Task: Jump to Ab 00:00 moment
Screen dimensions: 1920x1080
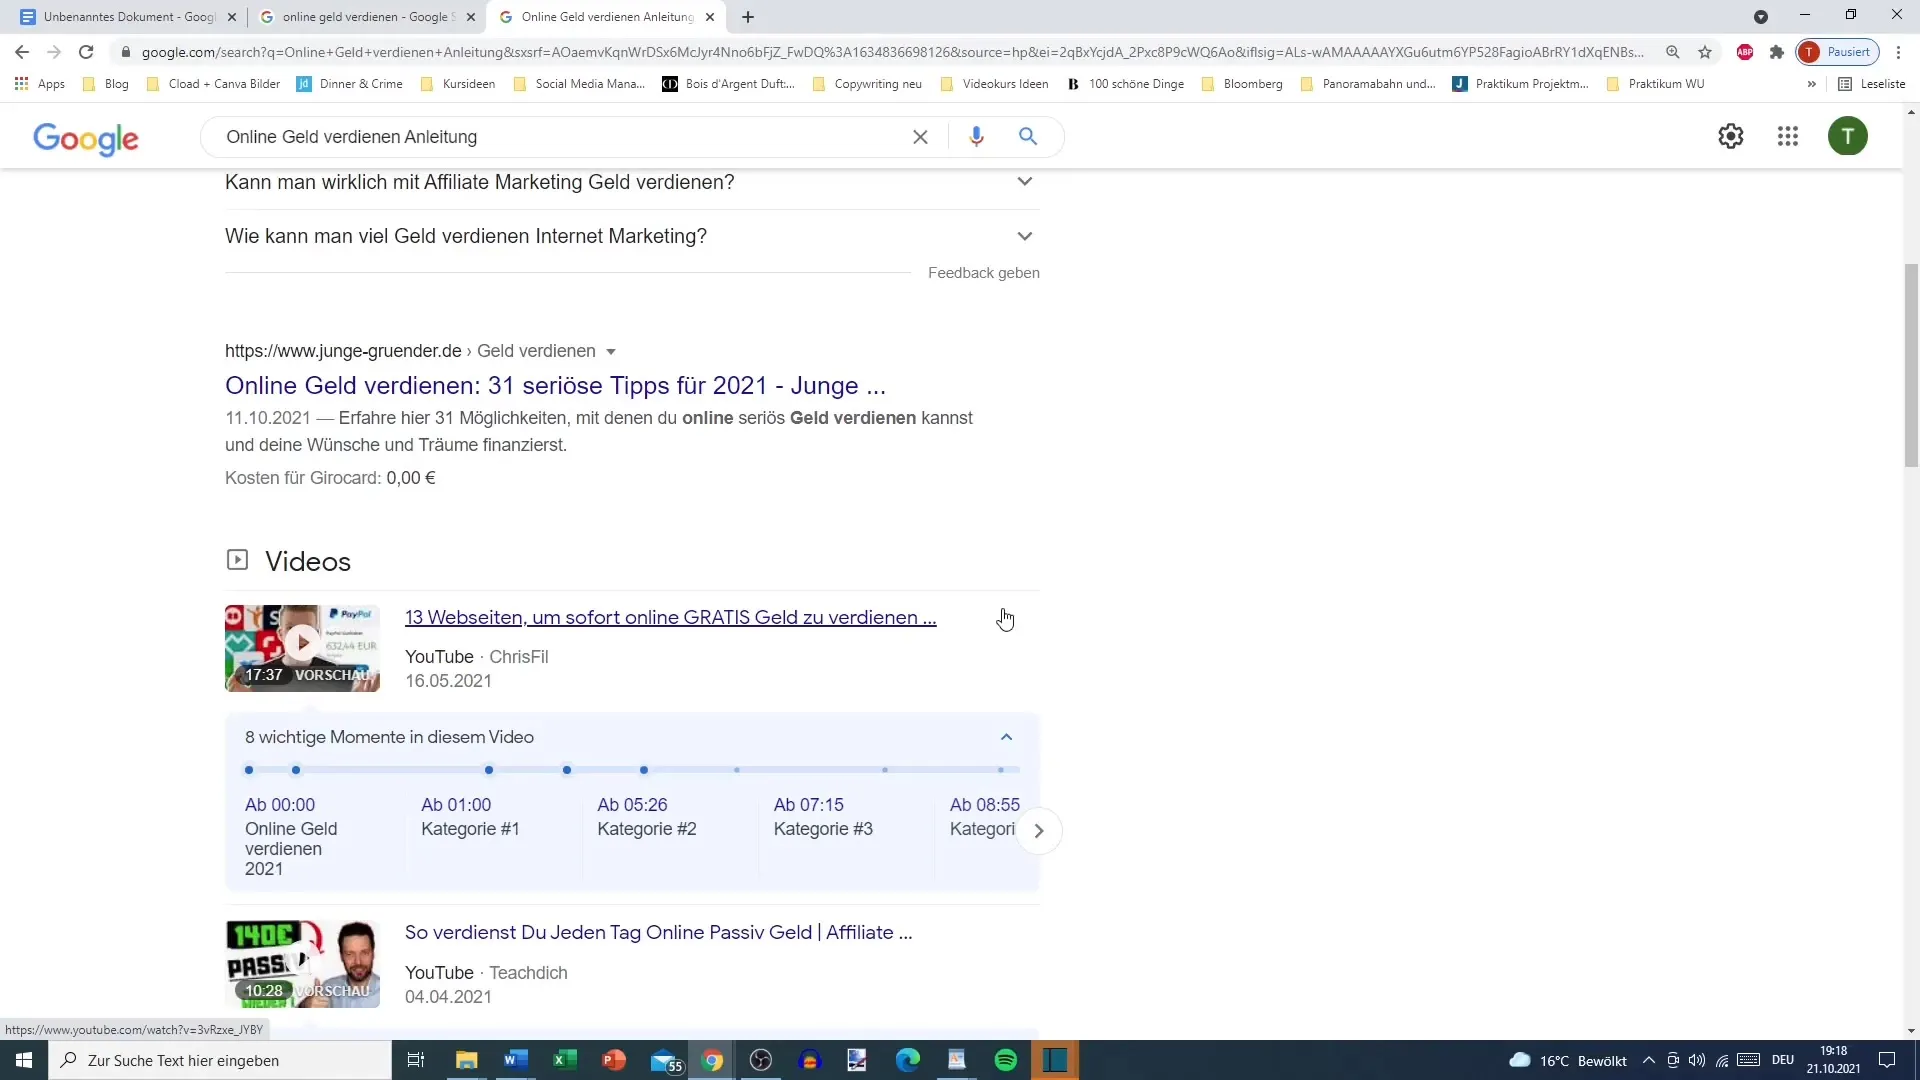Action: [x=279, y=805]
